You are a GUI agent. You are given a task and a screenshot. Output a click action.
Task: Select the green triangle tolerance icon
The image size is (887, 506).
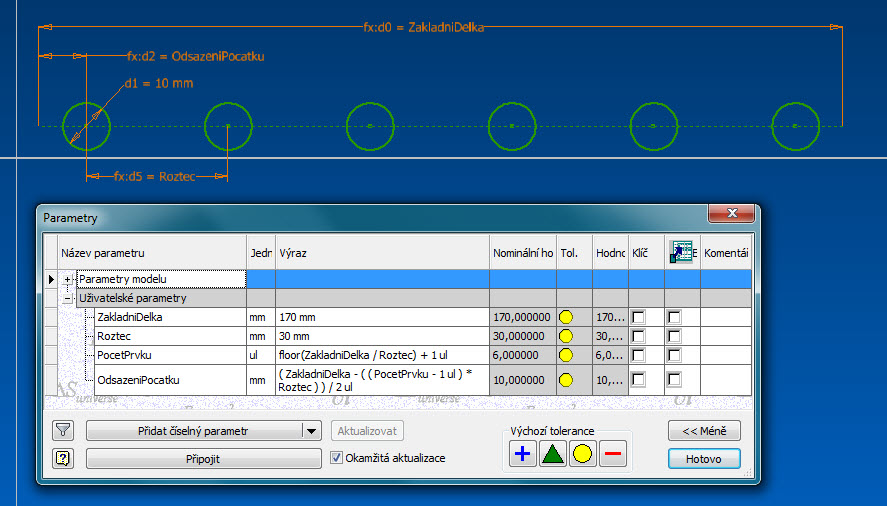pyautogui.click(x=553, y=454)
